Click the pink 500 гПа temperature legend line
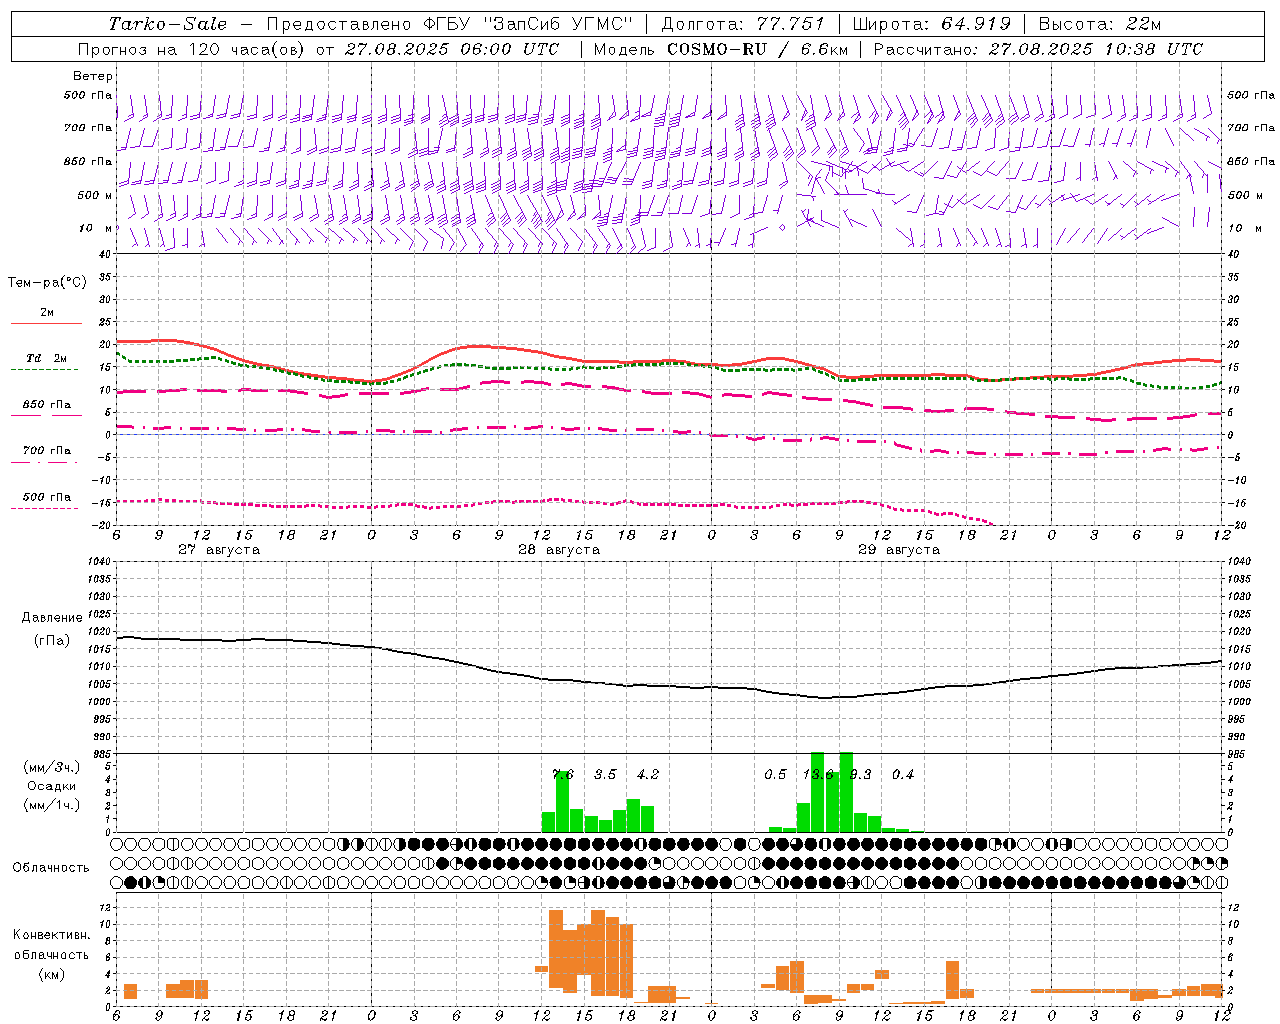Viewport: 1280px width, 1024px height. [44, 508]
